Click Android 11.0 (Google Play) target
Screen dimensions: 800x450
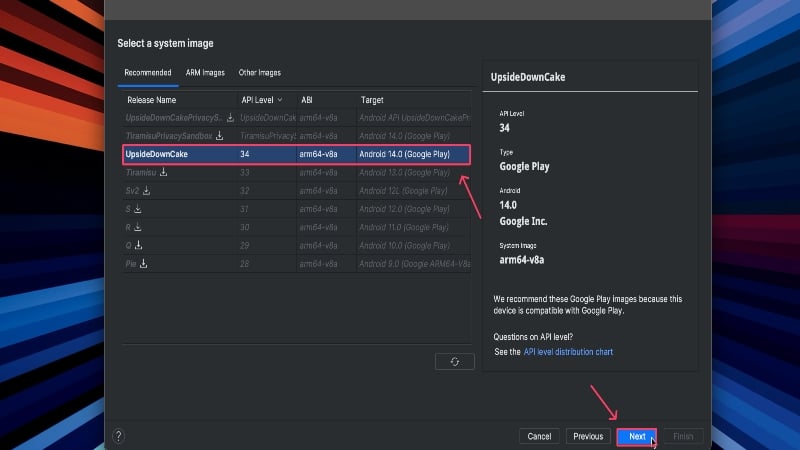[x=404, y=227]
